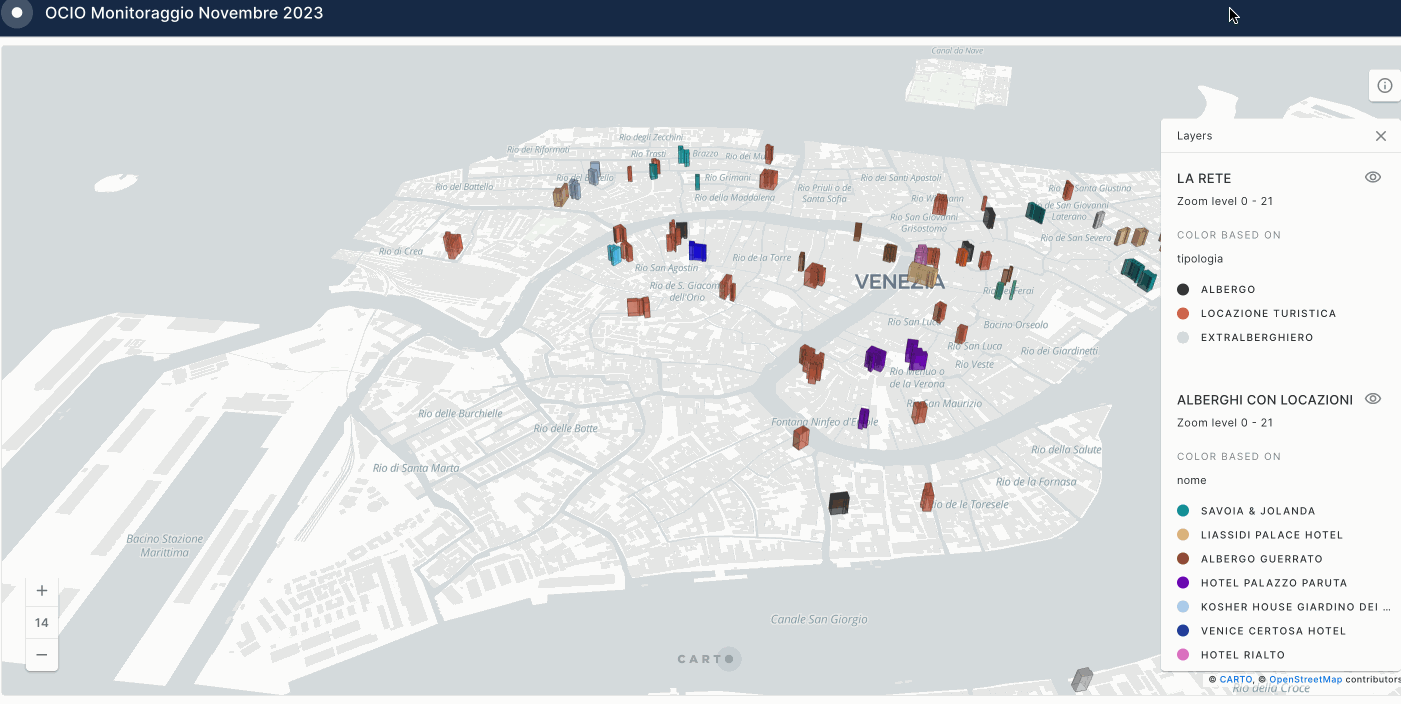
Task: Click the Fontana Ninfeo map label
Action: coord(825,422)
